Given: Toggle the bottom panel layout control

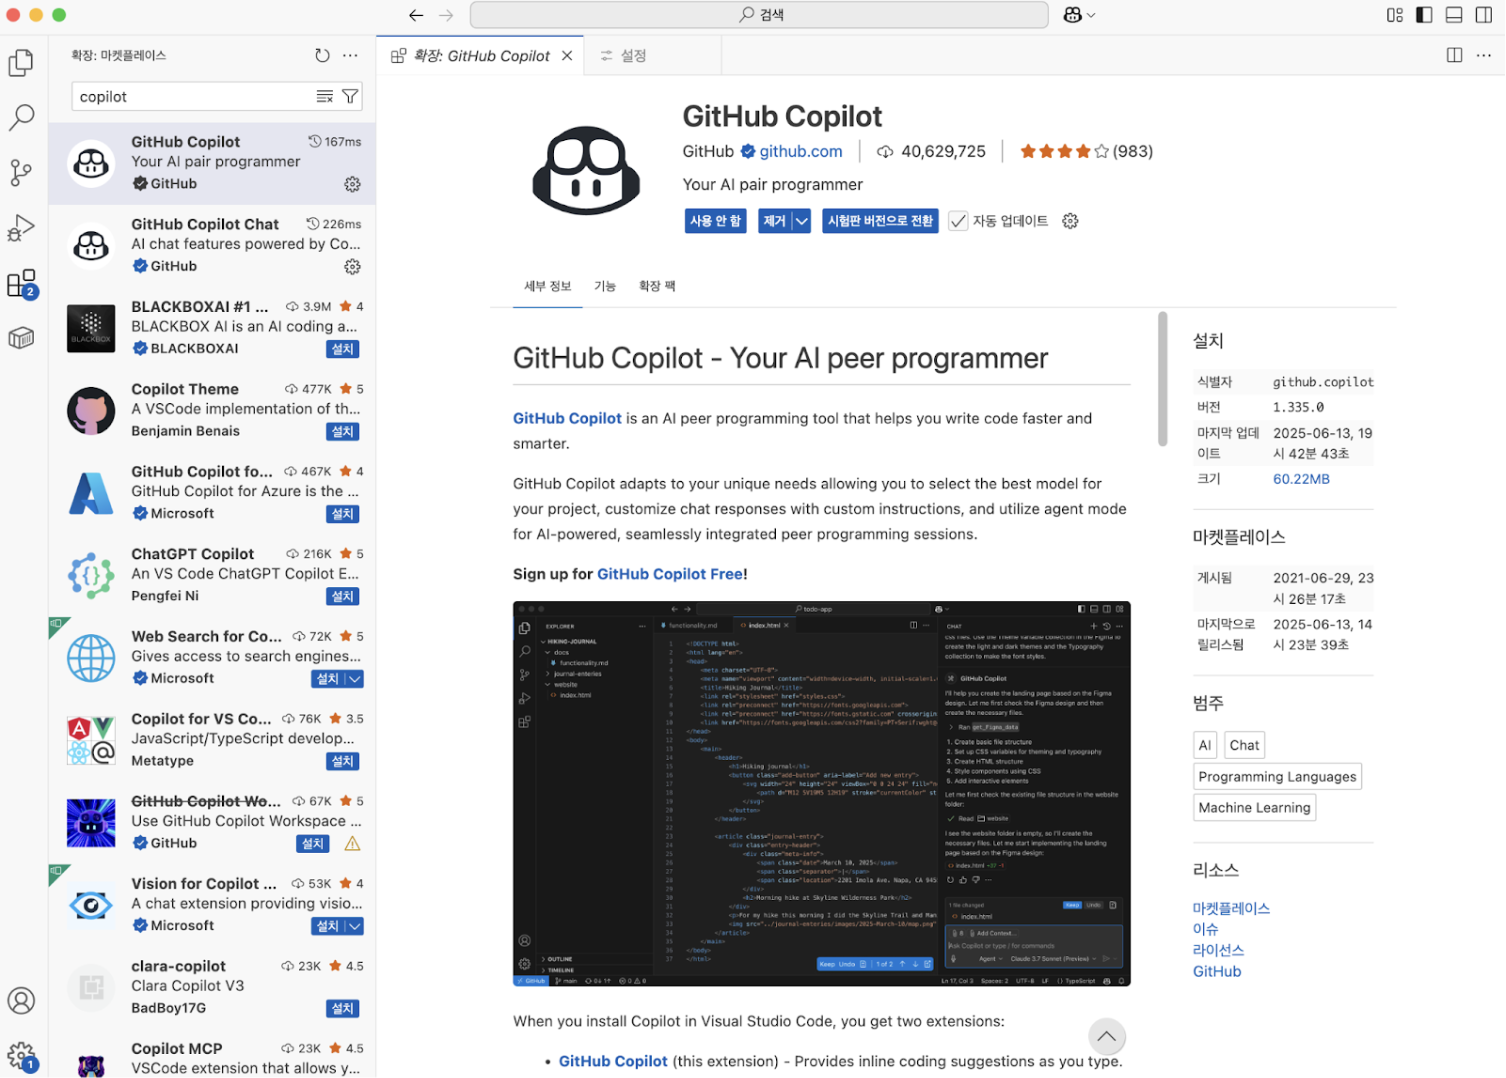Looking at the screenshot, I should (1453, 15).
